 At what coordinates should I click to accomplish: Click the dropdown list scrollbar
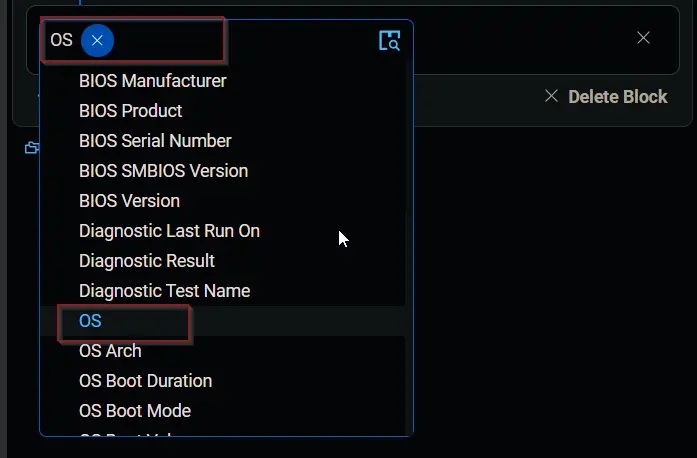pos(409,249)
